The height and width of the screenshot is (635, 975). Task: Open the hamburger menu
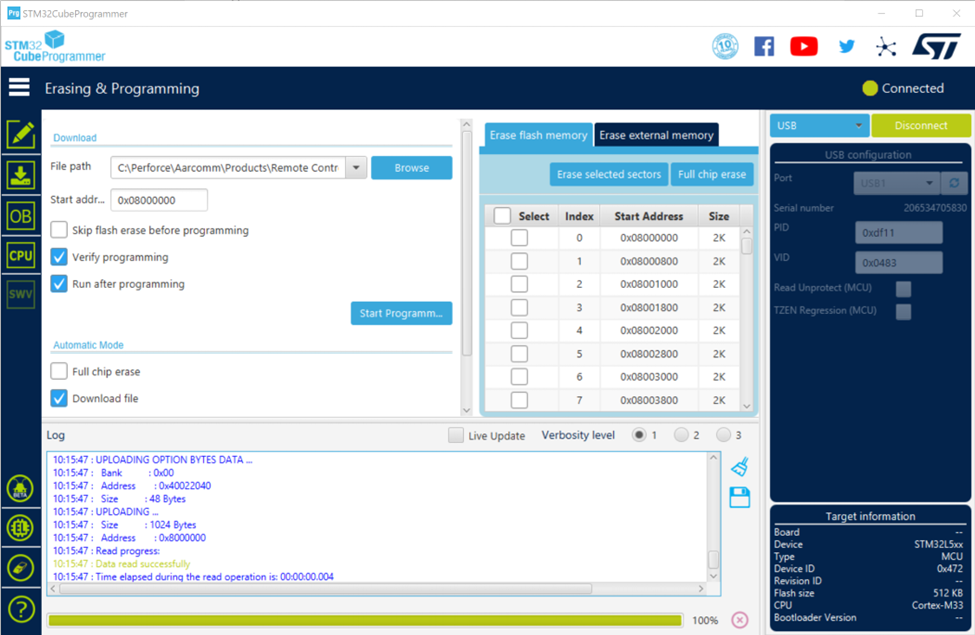(19, 88)
